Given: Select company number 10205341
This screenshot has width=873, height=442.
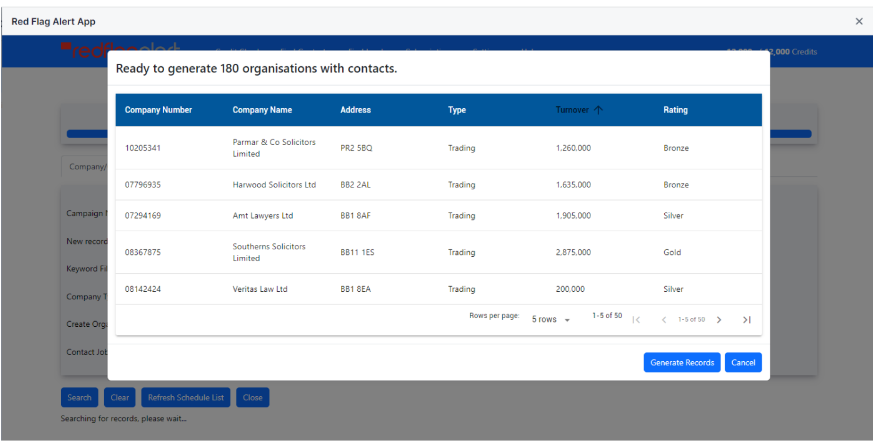Looking at the screenshot, I should click(143, 148).
